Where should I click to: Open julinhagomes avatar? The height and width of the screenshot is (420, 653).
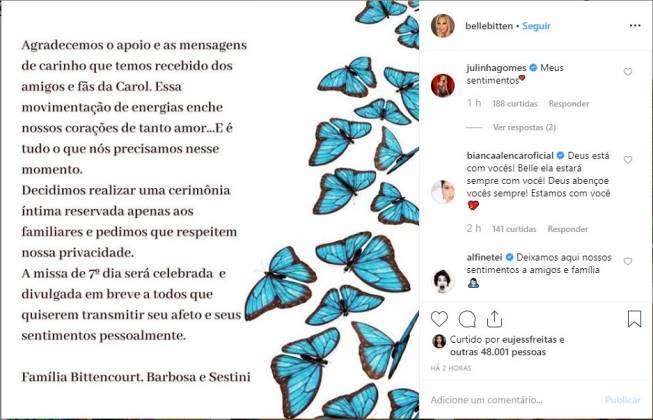pos(443,85)
